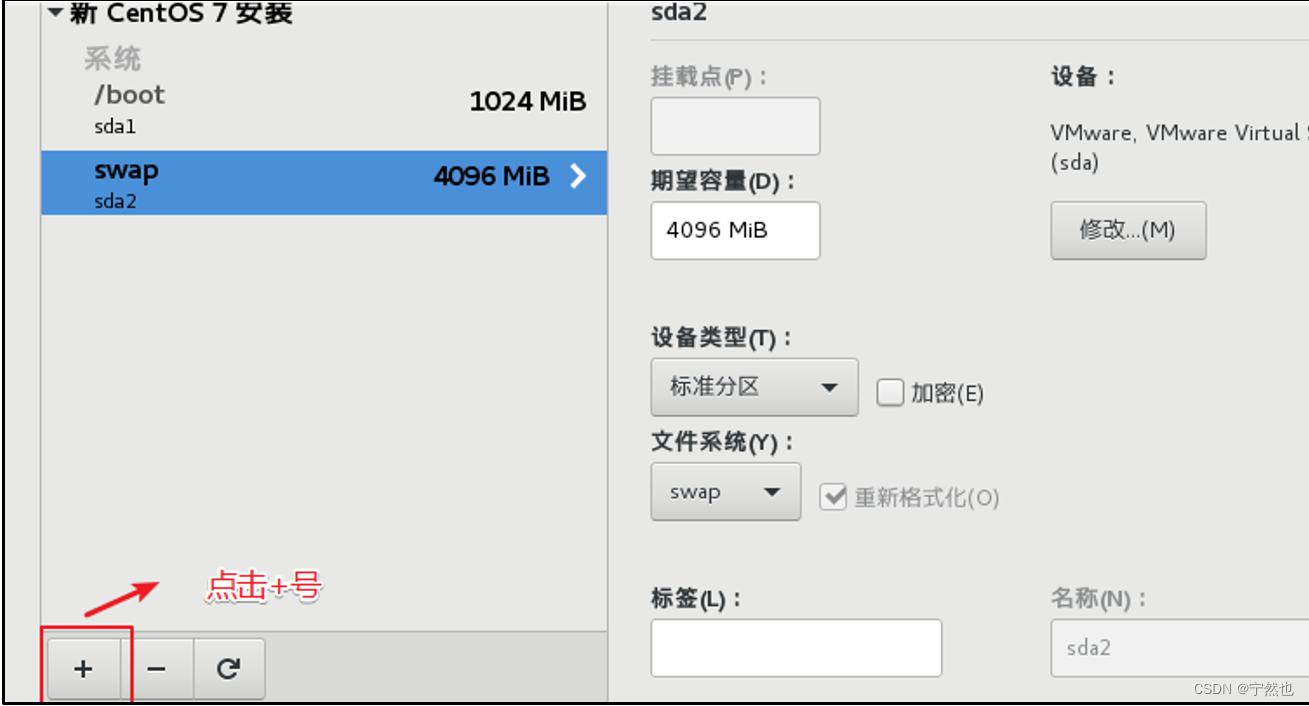Click the + icon to add a partition

point(84,668)
